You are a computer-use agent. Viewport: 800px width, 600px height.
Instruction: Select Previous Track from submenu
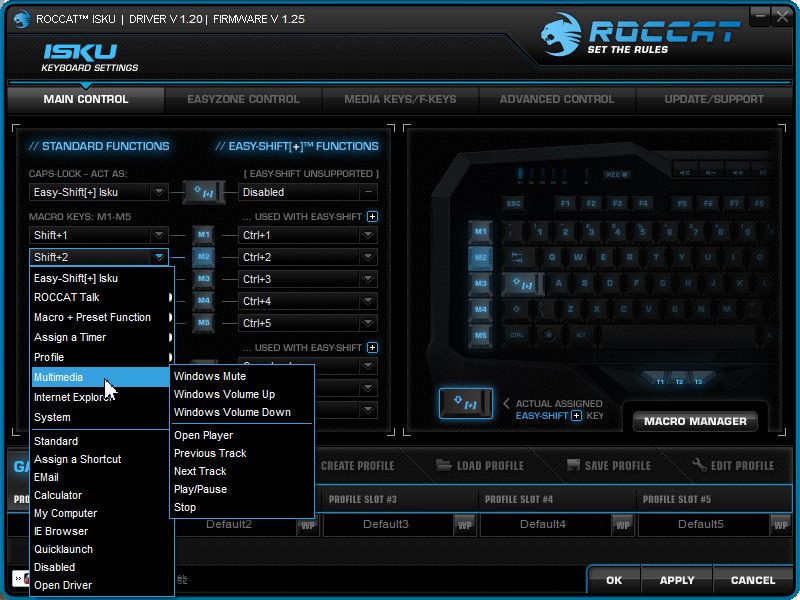242,453
